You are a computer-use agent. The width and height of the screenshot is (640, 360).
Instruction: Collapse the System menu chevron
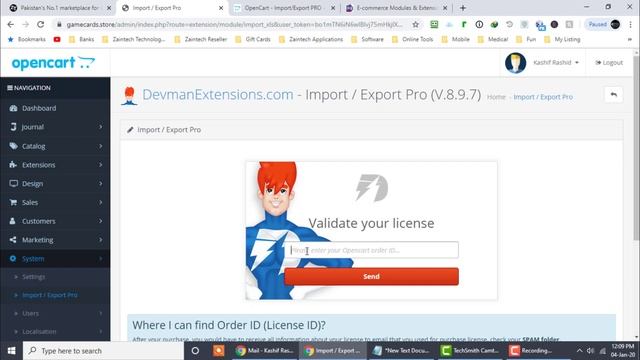pos(100,259)
